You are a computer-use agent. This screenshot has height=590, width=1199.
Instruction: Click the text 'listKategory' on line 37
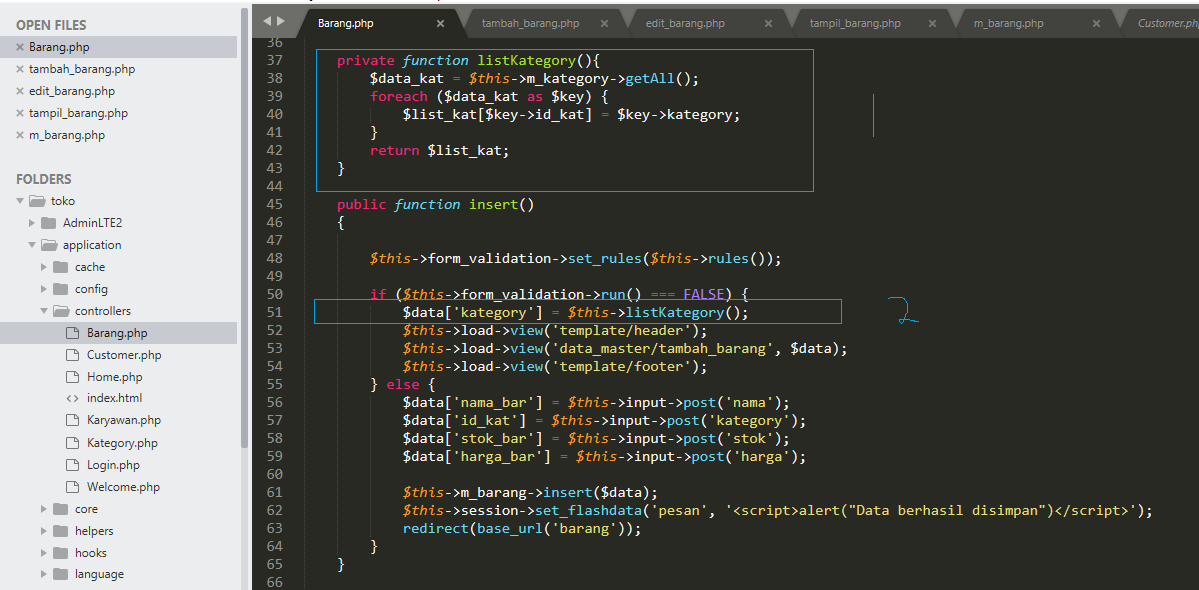point(525,60)
